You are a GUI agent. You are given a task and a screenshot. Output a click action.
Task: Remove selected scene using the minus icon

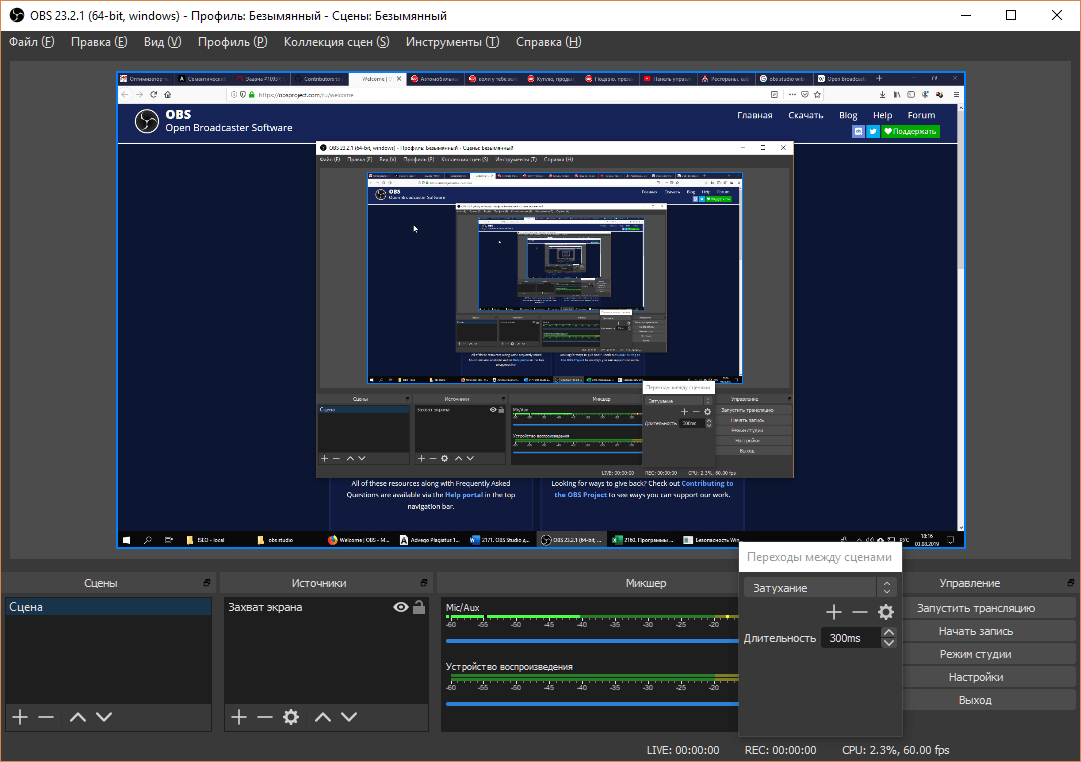click(45, 717)
